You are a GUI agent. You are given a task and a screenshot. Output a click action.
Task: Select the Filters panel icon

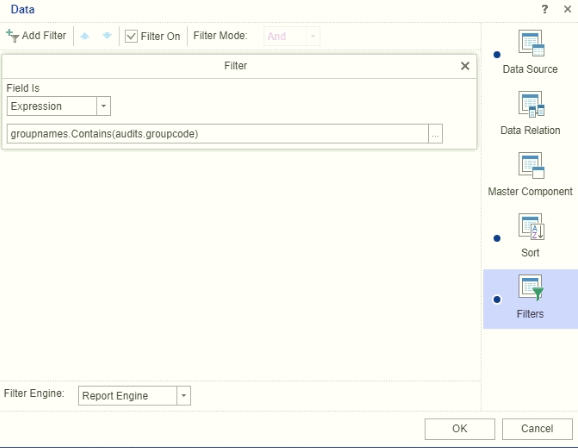531,288
